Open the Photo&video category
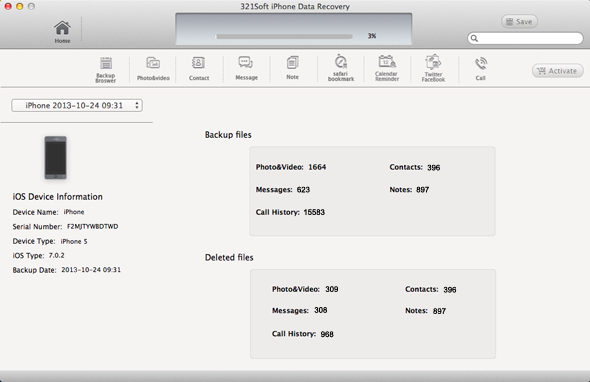The height and width of the screenshot is (382, 590). point(153,68)
